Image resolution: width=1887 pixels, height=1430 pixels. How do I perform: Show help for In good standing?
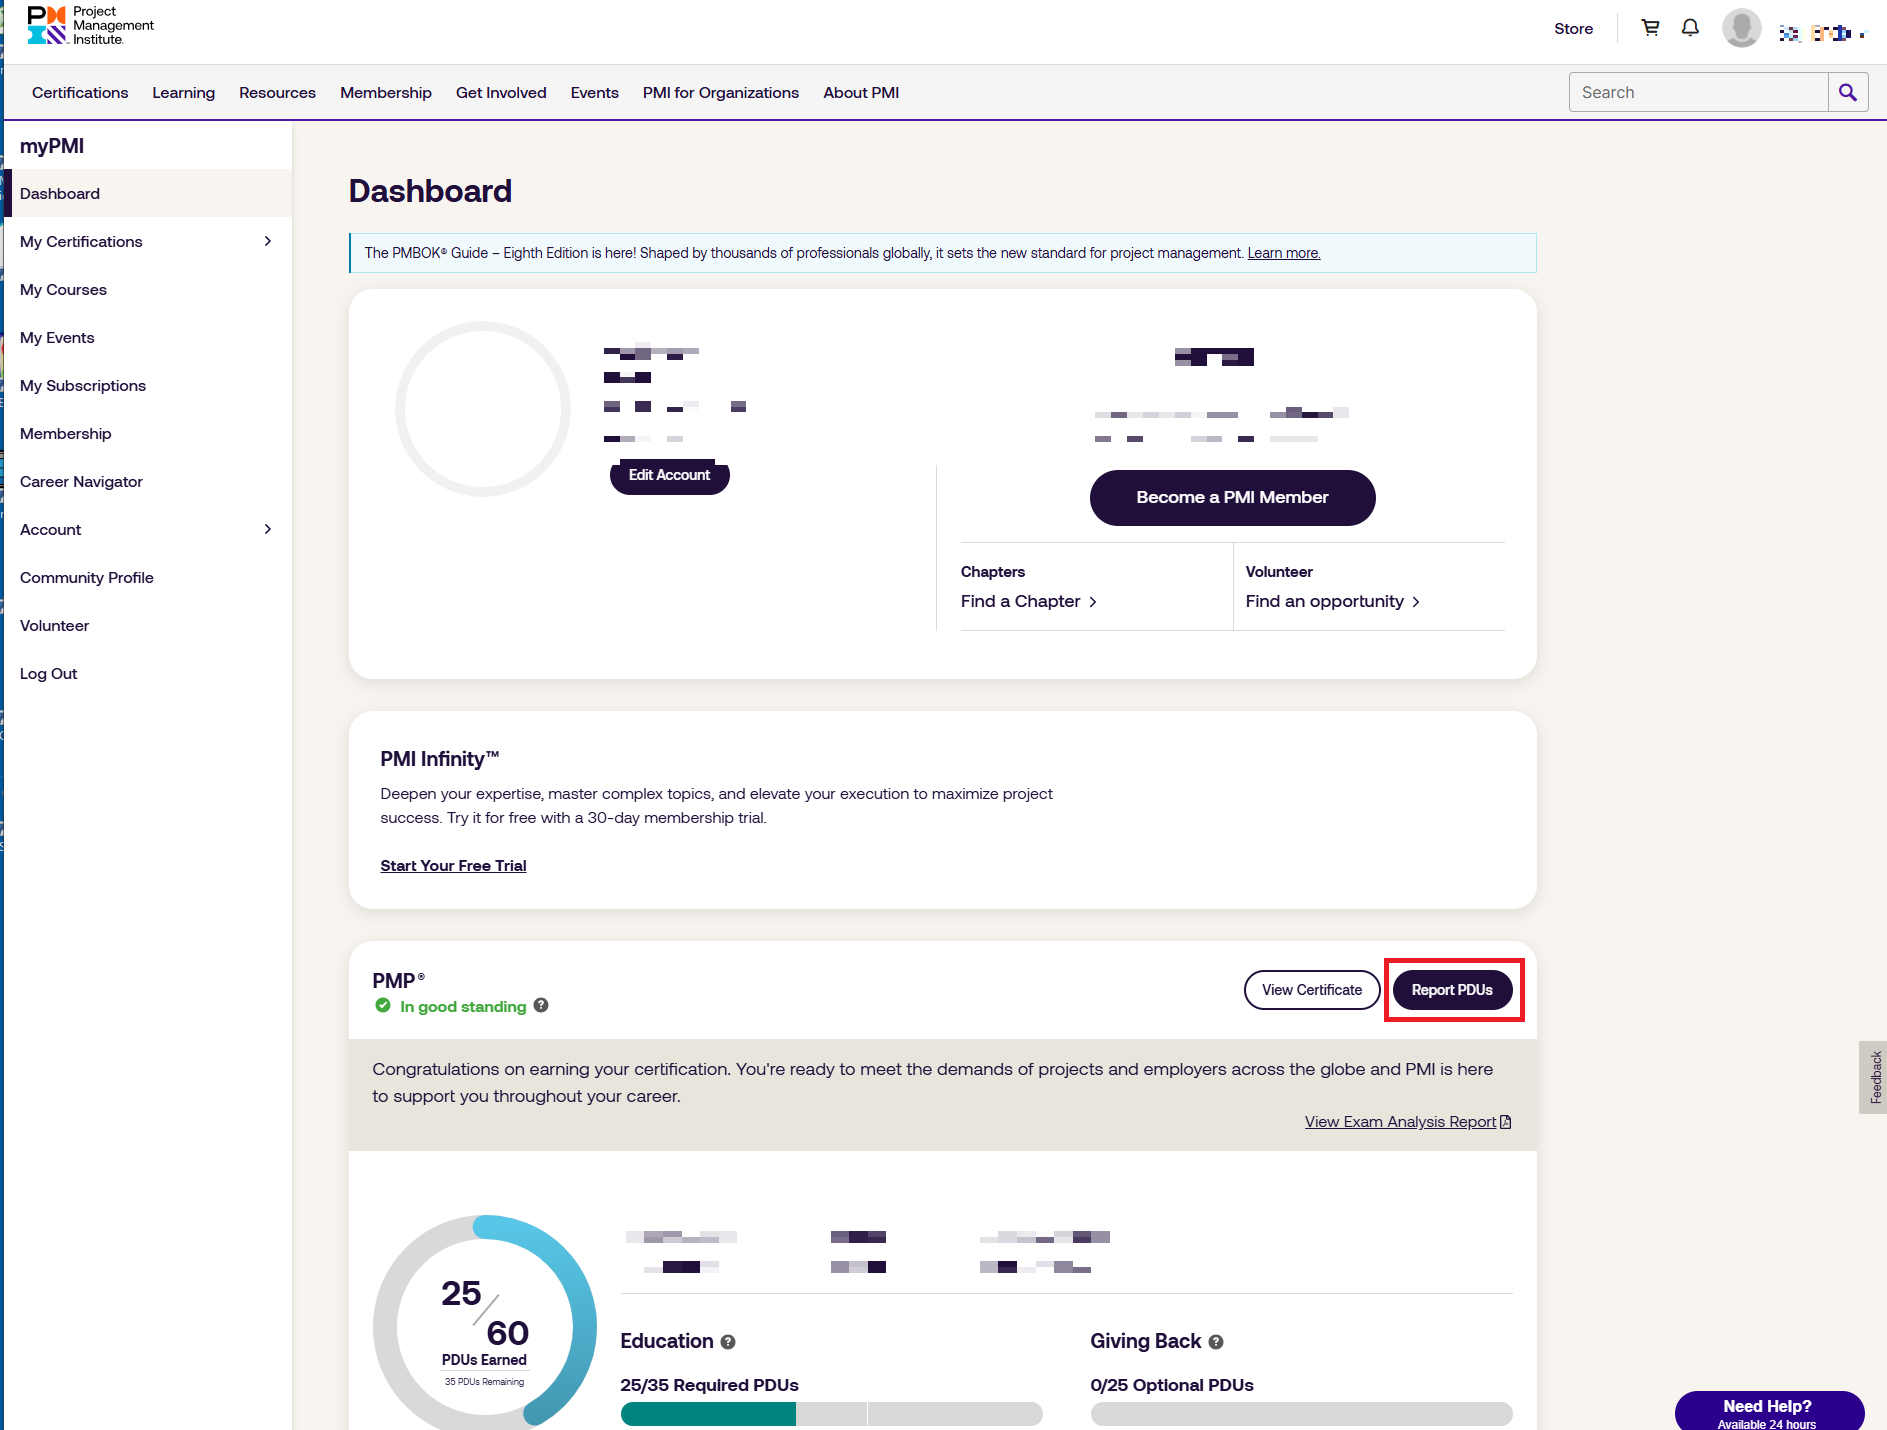pos(541,1005)
